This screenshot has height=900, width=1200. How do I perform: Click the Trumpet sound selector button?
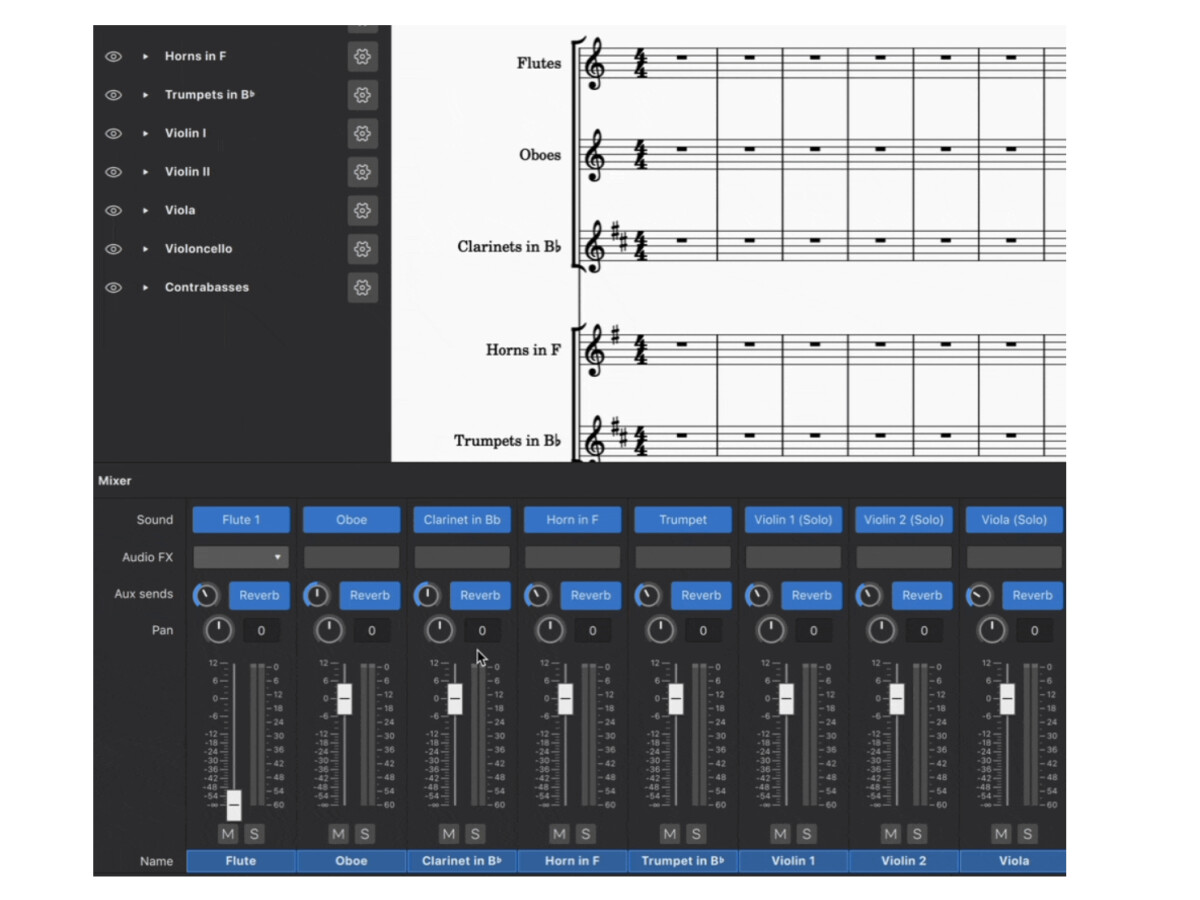[x=683, y=520]
